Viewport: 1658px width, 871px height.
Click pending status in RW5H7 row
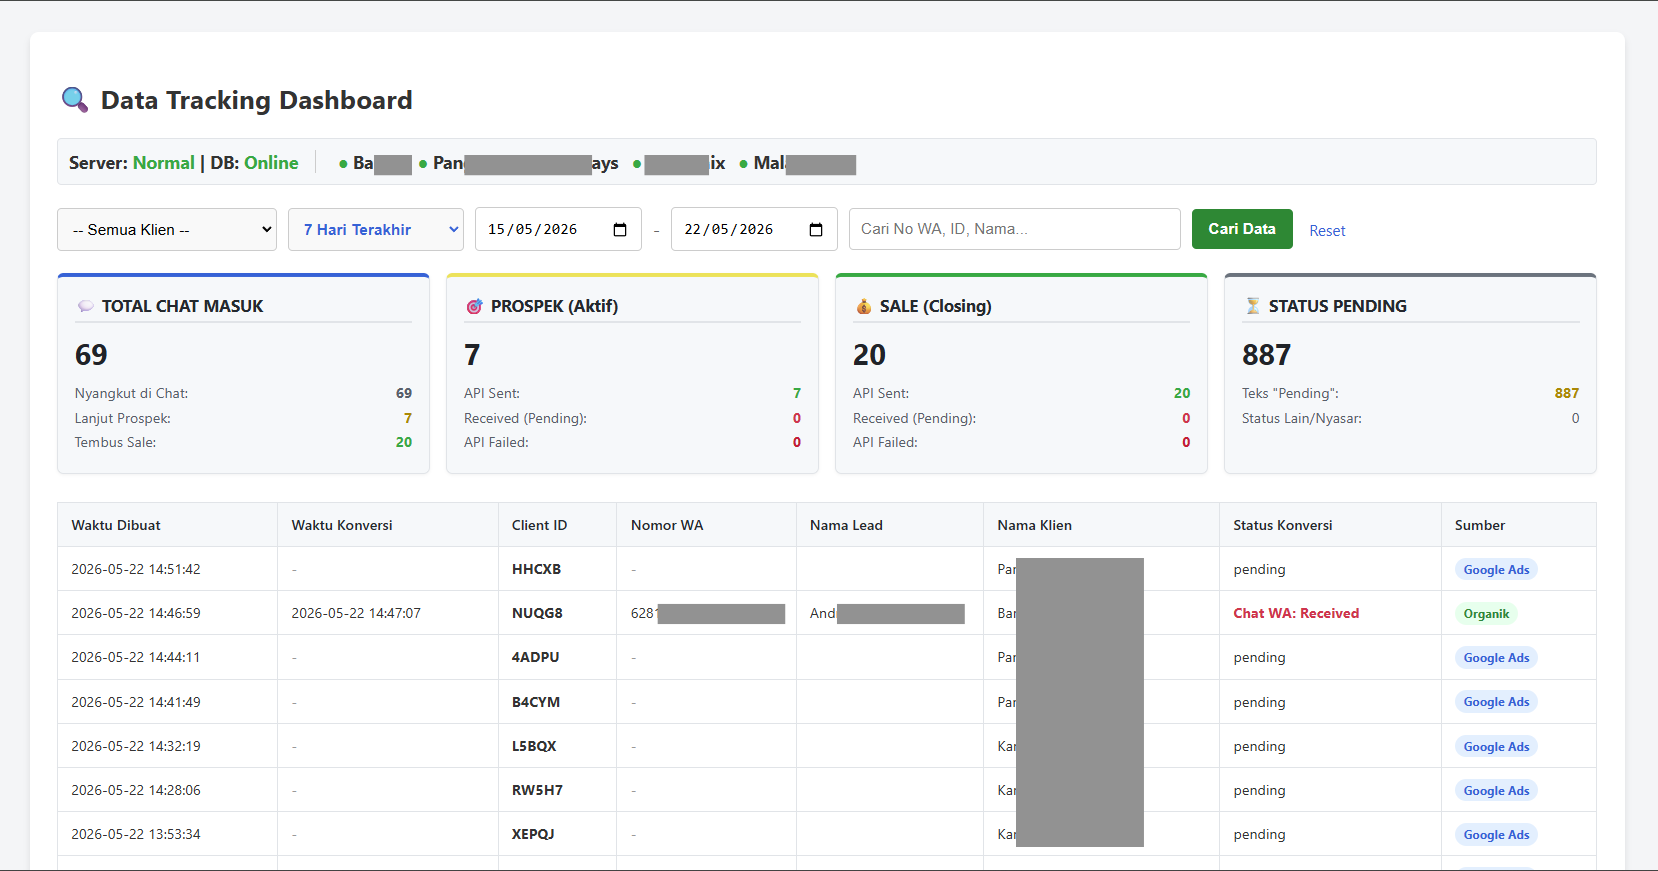(x=1259, y=790)
